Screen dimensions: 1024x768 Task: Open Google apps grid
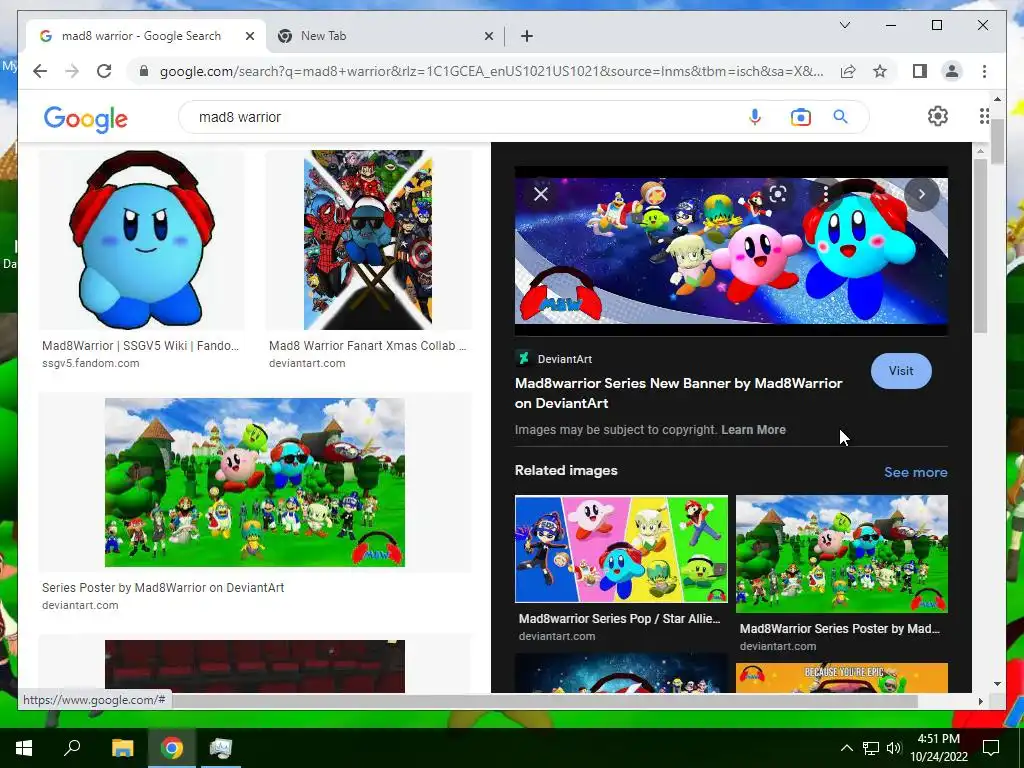[x=984, y=116]
